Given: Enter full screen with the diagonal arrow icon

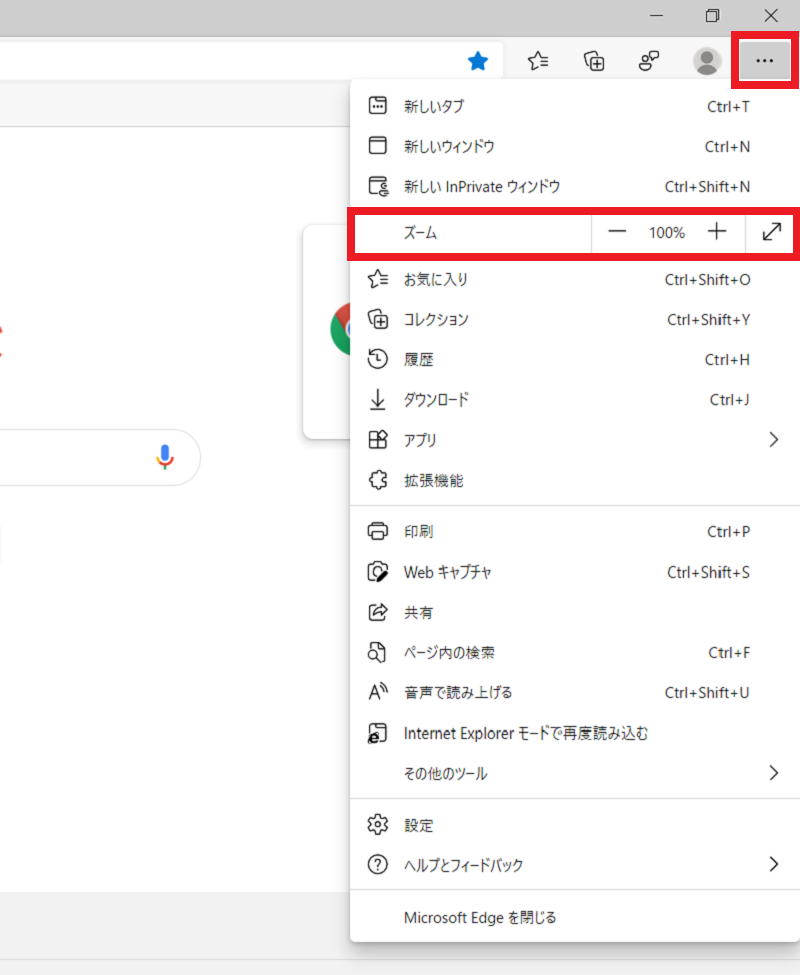Looking at the screenshot, I should pos(771,232).
